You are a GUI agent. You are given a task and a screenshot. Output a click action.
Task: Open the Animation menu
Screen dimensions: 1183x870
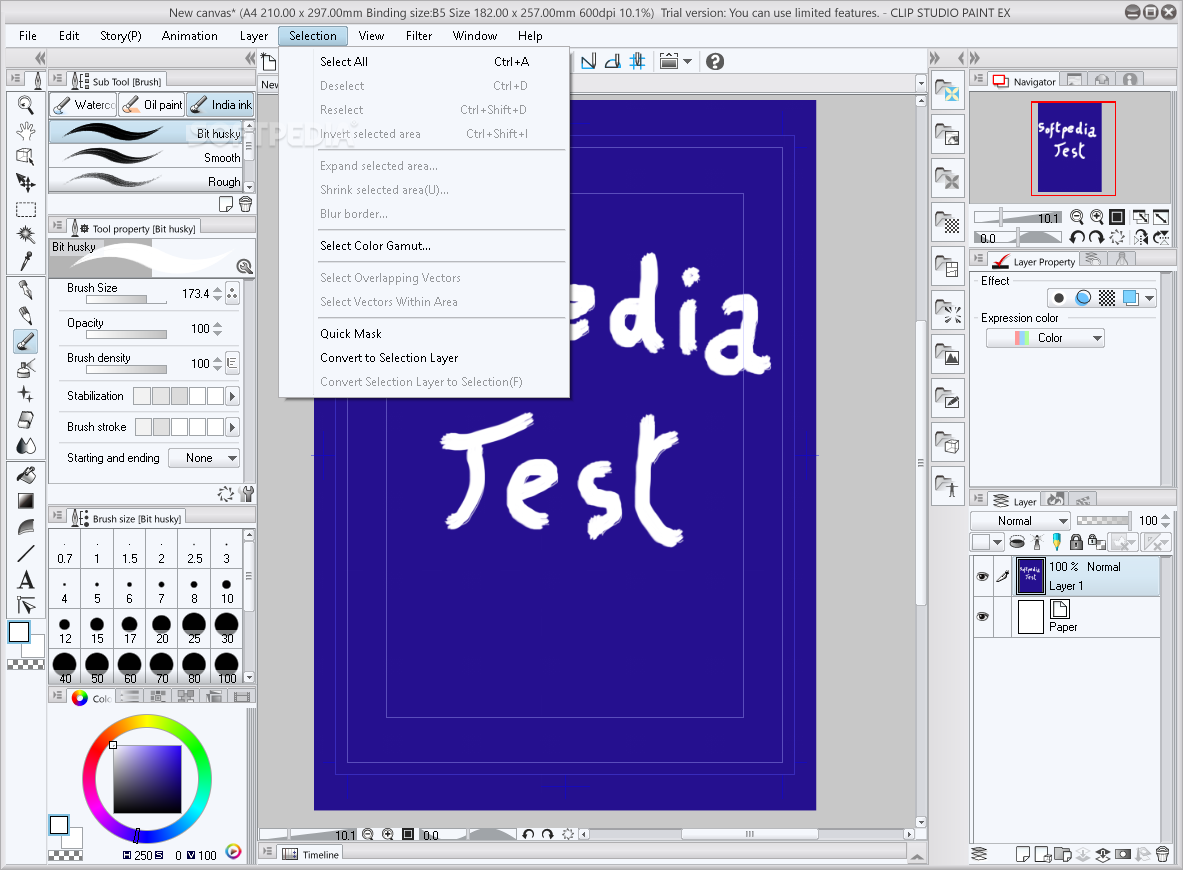189,35
